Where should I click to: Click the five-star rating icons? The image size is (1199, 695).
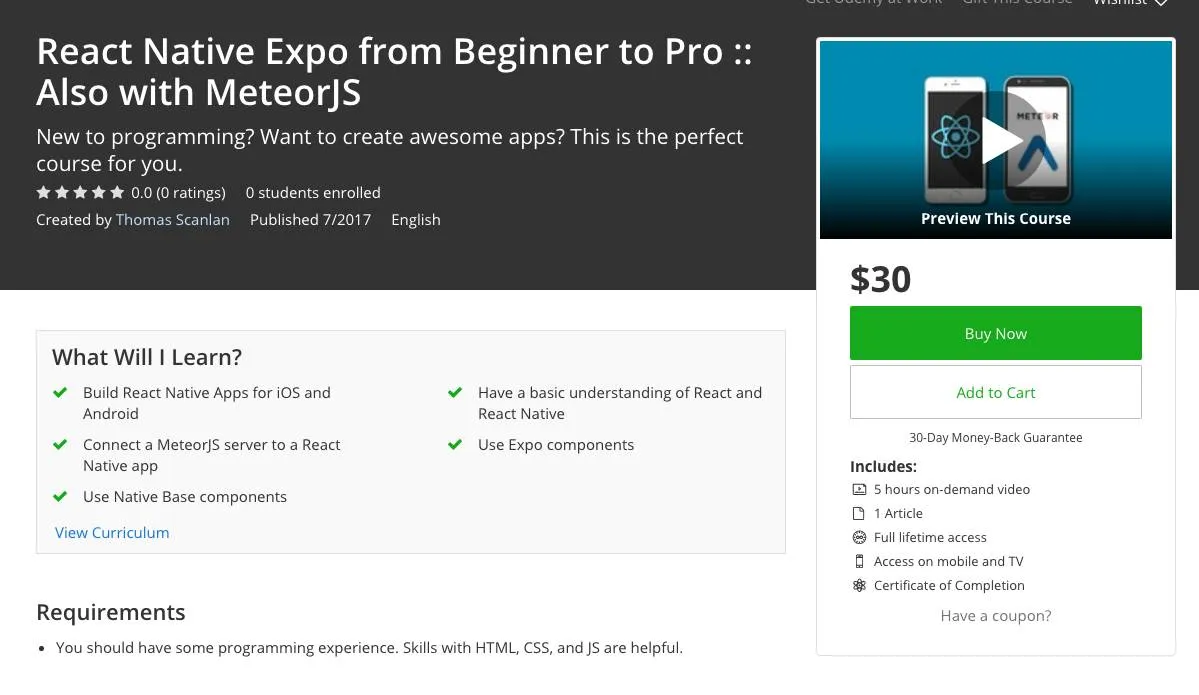click(80, 193)
